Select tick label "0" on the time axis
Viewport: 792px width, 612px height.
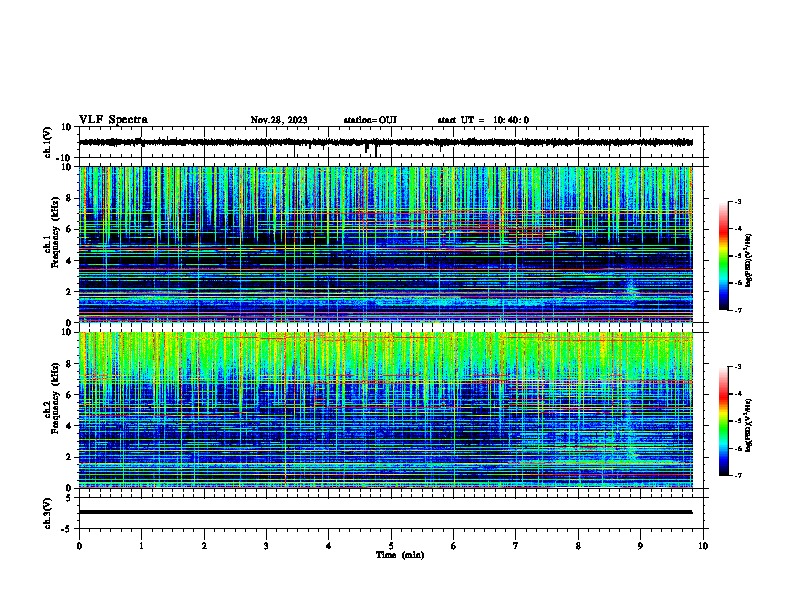coord(79,546)
